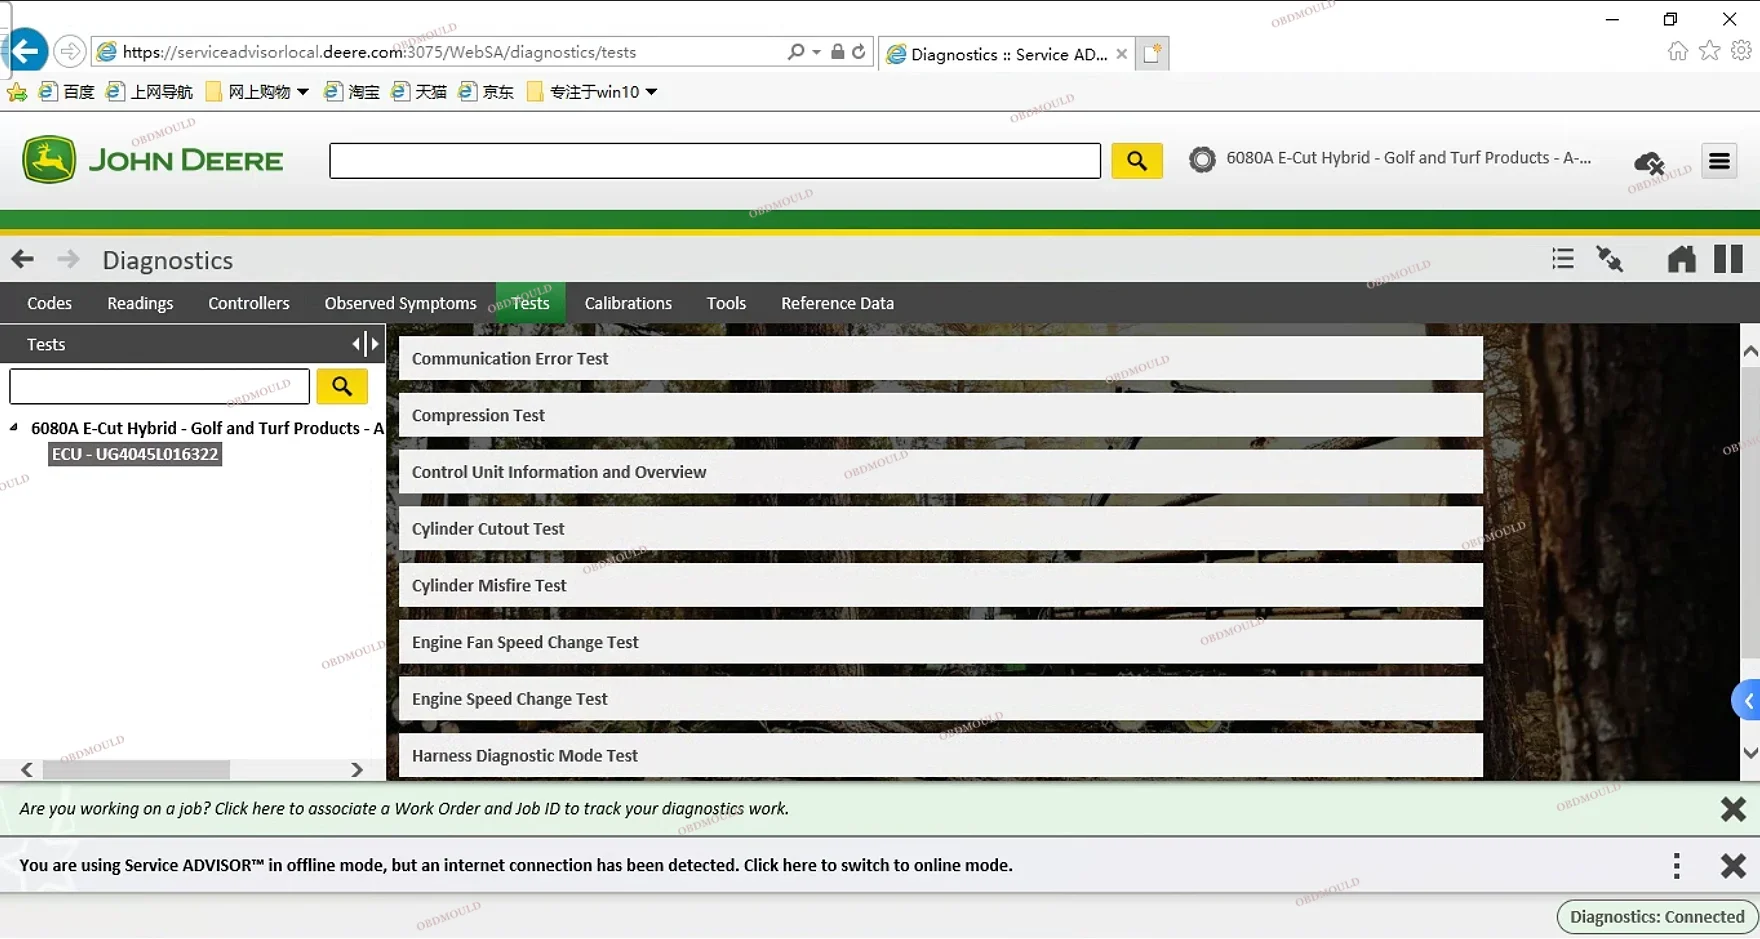
Task: Switch to the Calibrations tab
Action: click(628, 303)
